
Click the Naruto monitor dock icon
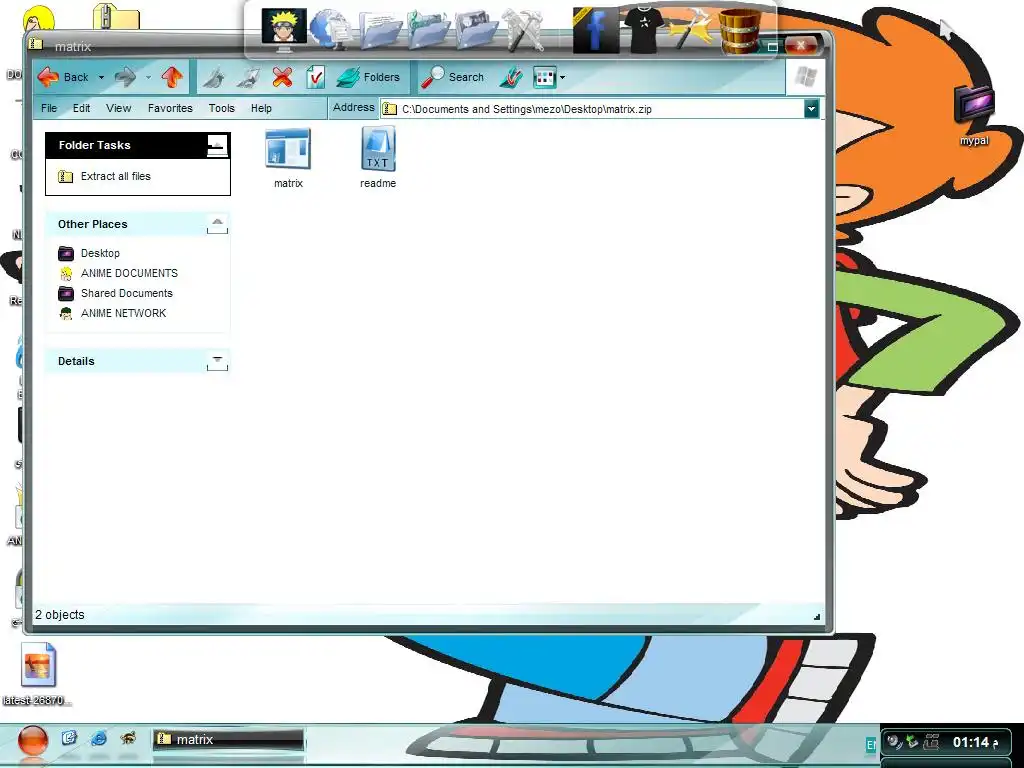click(x=284, y=29)
